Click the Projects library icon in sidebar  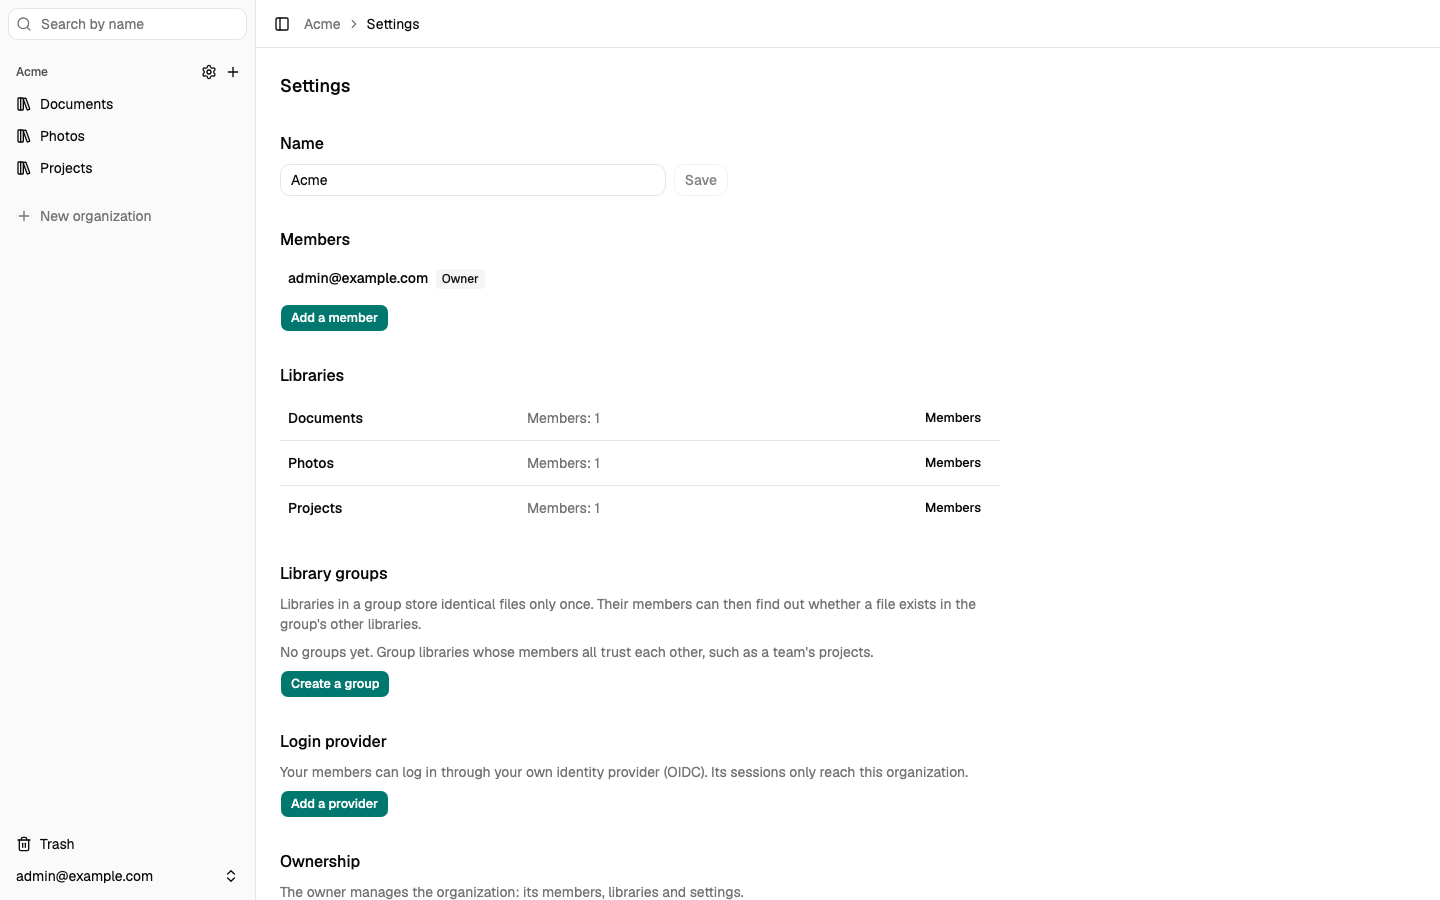point(24,168)
